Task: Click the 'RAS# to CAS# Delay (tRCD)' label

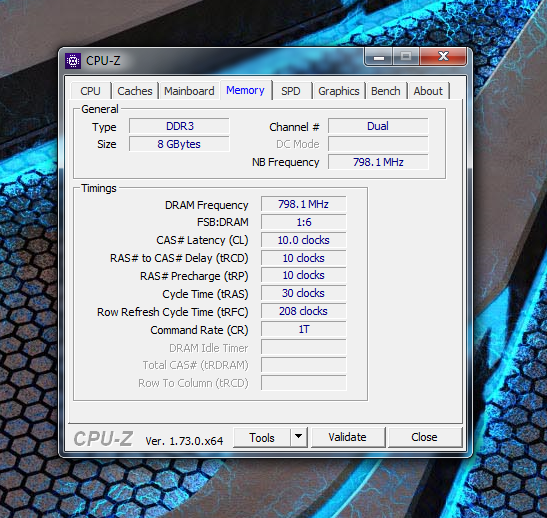Action: pyautogui.click(x=179, y=258)
